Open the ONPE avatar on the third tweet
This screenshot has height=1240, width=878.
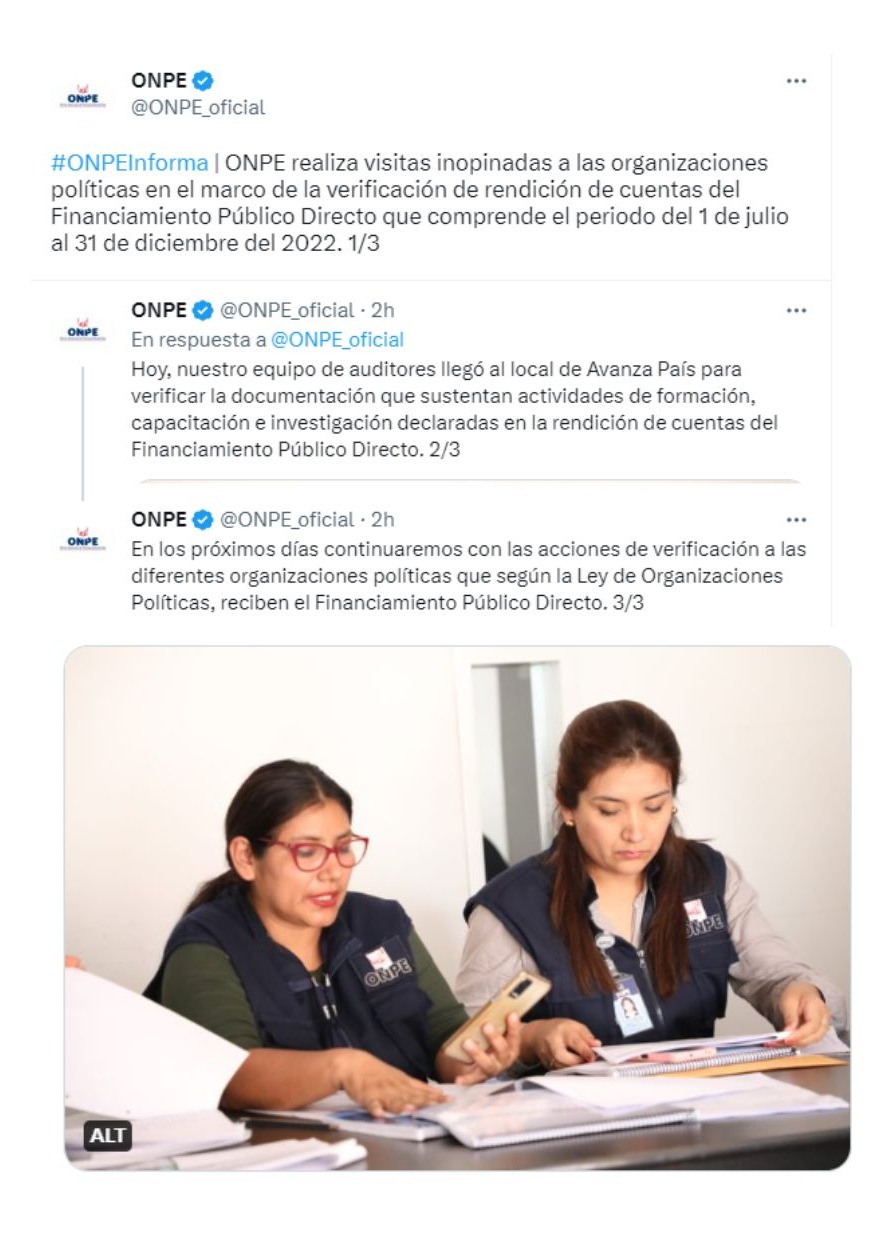pos(84,538)
